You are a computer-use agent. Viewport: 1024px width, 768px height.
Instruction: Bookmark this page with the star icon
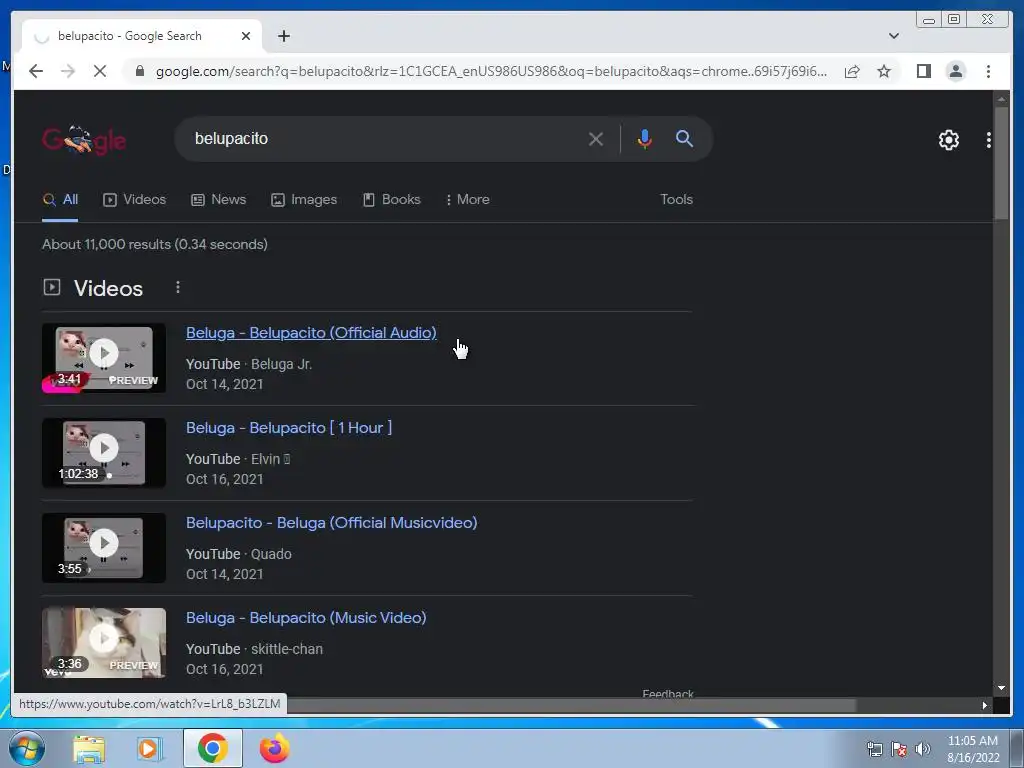click(x=884, y=71)
